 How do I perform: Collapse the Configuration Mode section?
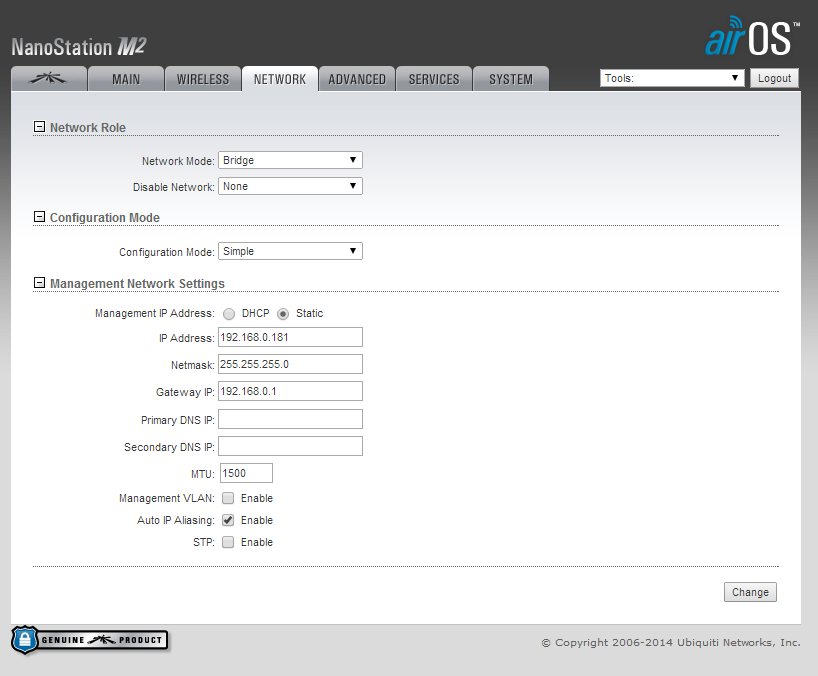coord(39,217)
